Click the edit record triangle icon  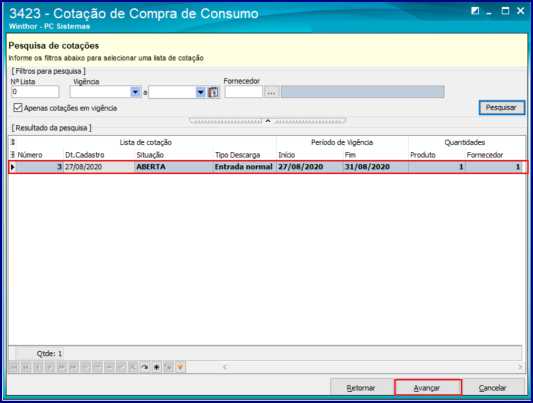point(109,367)
